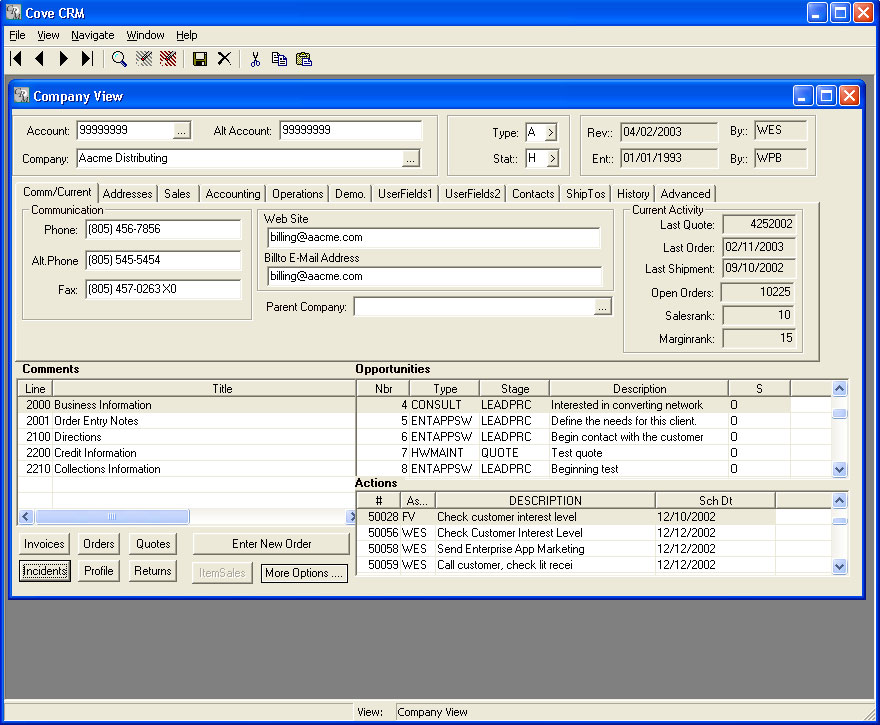The image size is (880, 725).
Task: Switch to the ShipTos tab
Action: point(585,194)
